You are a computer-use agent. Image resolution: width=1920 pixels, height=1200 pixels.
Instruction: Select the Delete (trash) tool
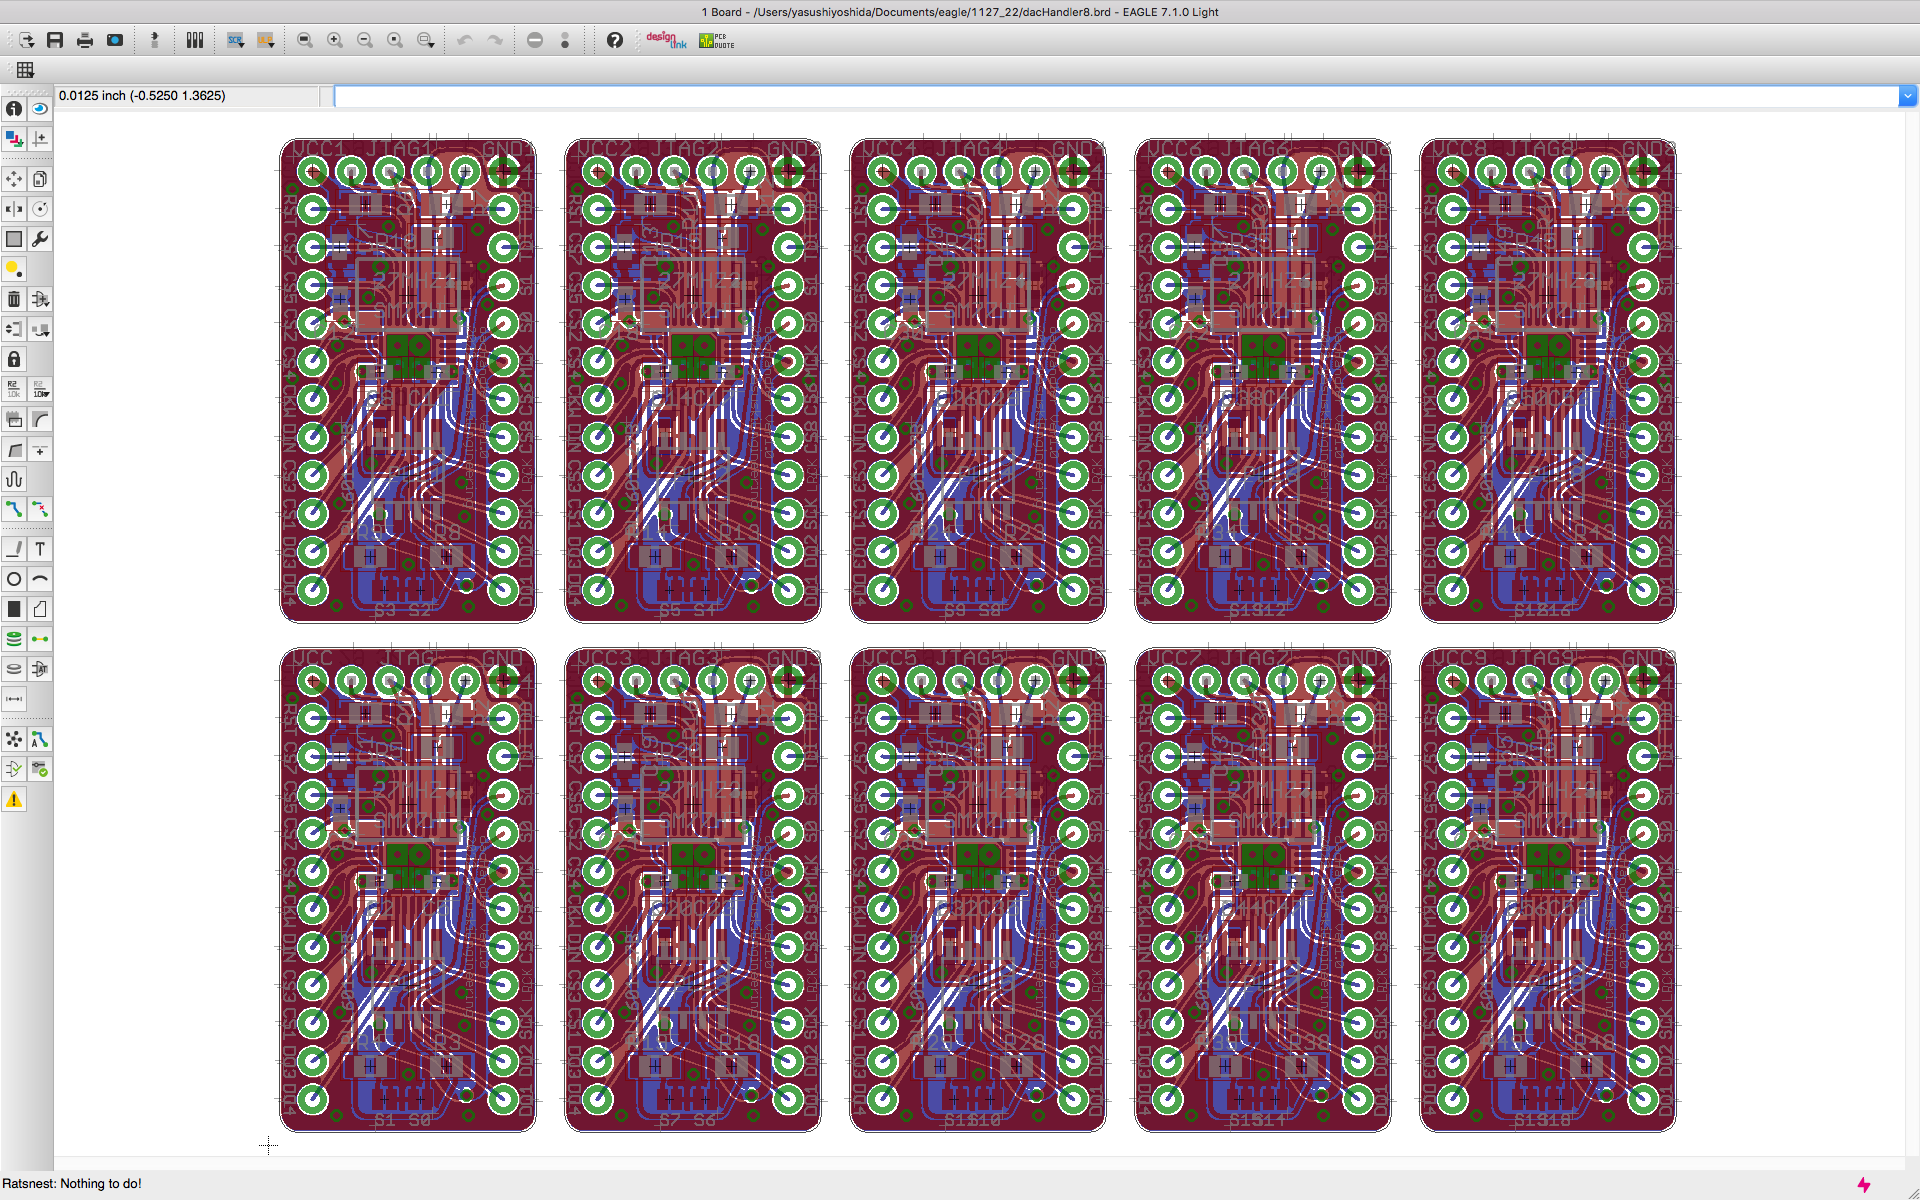coord(14,299)
